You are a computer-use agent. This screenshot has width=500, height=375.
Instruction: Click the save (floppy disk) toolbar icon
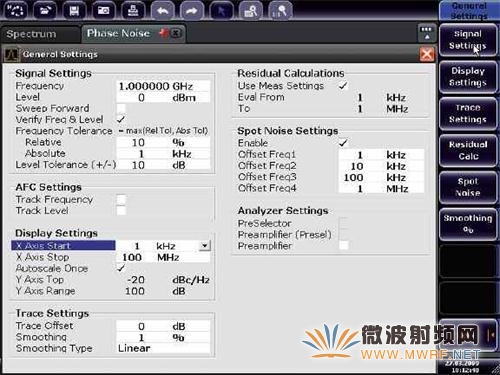tap(74, 10)
